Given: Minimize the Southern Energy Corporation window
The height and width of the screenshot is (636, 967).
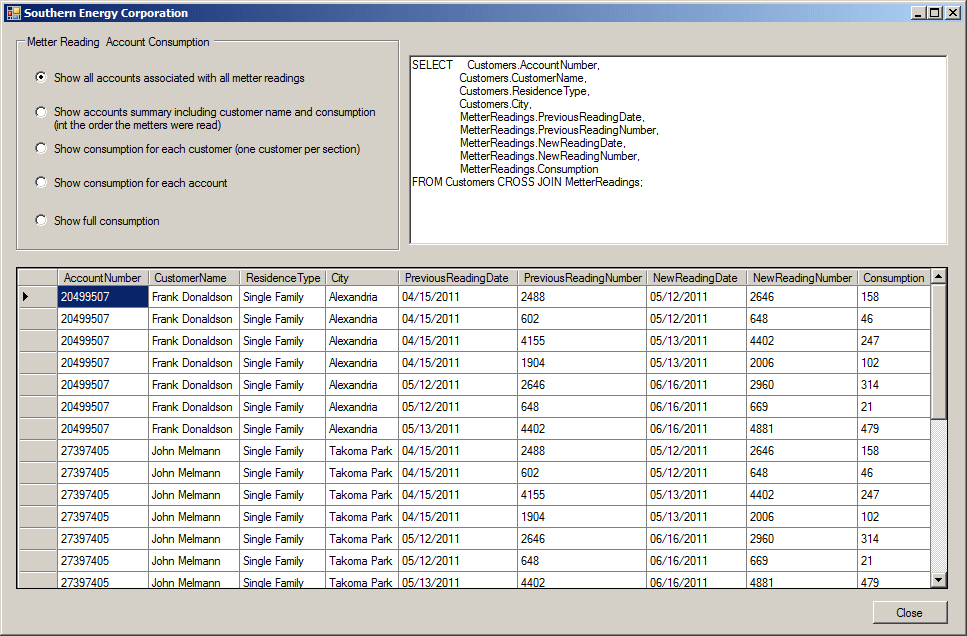Looking at the screenshot, I should 918,13.
